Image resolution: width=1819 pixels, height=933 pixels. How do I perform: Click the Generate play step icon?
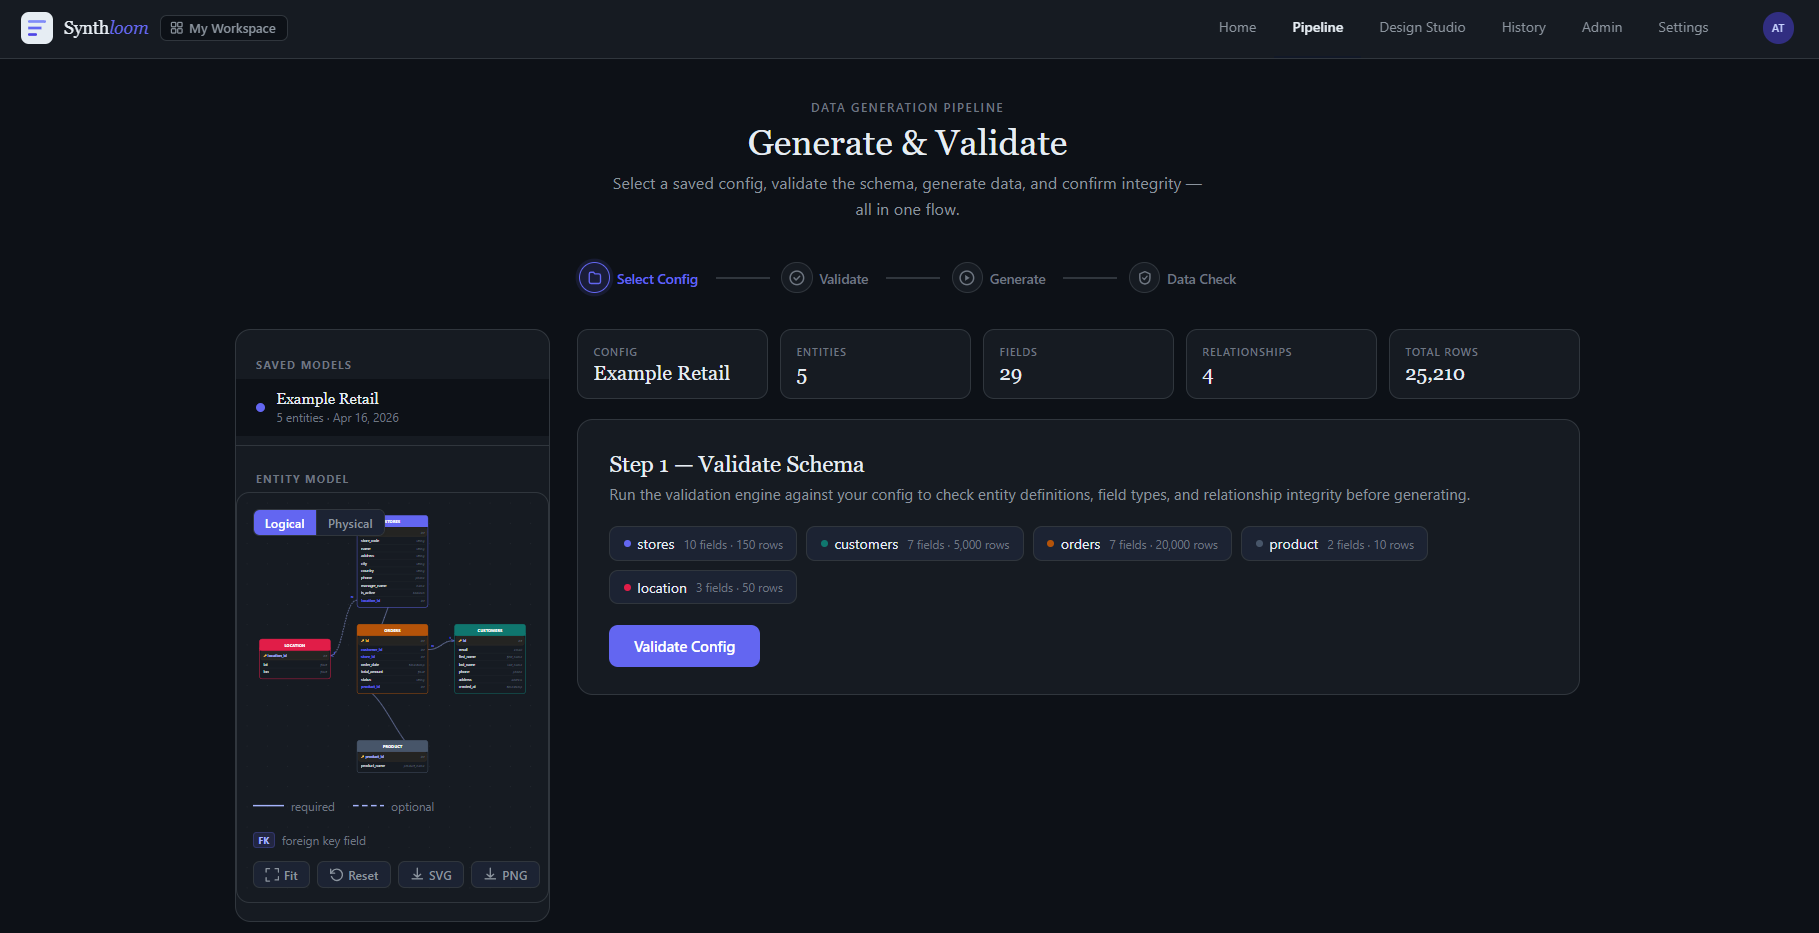(967, 278)
